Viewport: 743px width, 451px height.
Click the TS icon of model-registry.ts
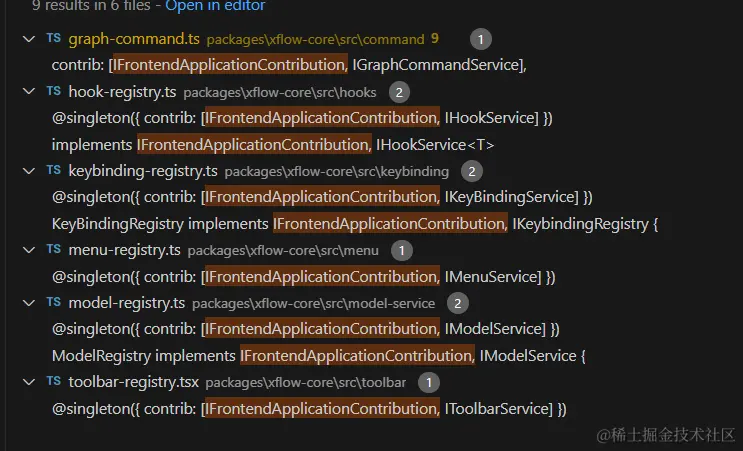point(54,302)
